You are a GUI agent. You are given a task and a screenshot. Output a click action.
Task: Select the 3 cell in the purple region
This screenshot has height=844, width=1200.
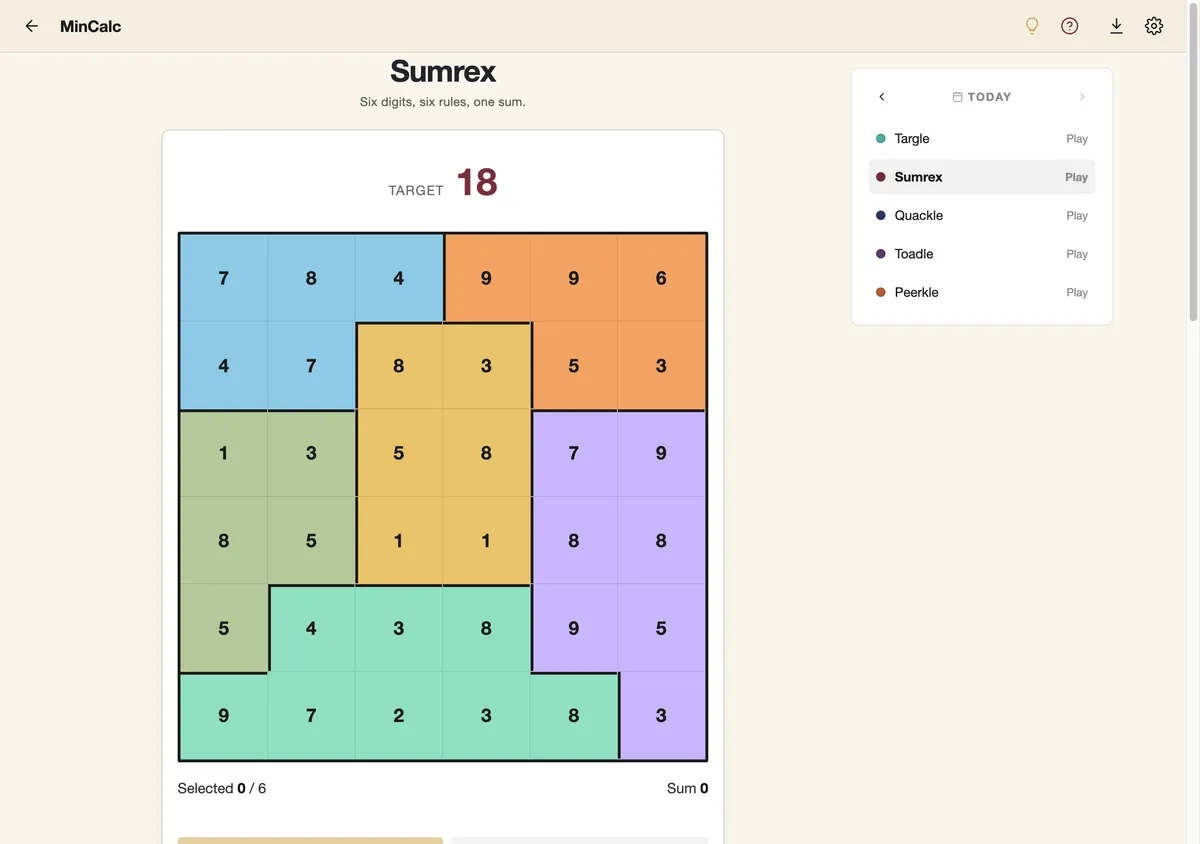tap(661, 716)
